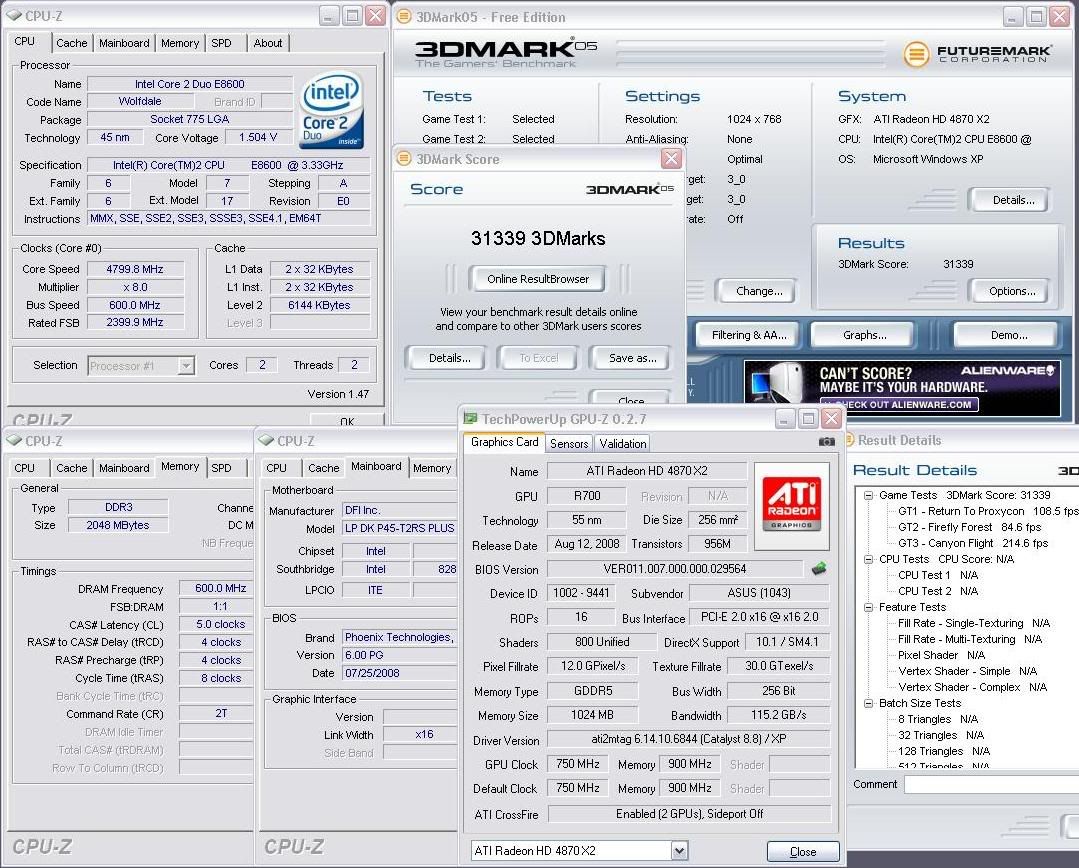The width and height of the screenshot is (1079, 868).
Task: Collapse the Batch Size Tests tree node
Action: [868, 703]
